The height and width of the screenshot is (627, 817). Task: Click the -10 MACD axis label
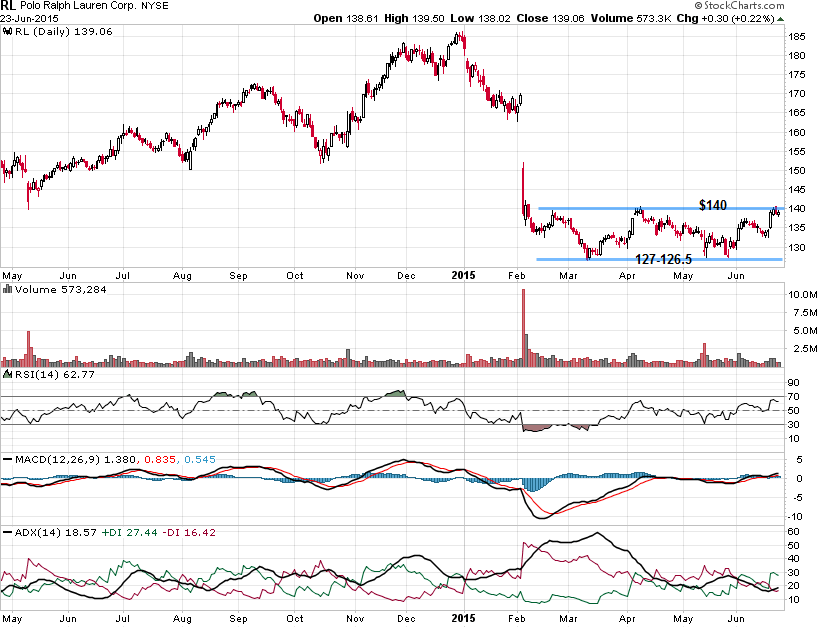[795, 517]
